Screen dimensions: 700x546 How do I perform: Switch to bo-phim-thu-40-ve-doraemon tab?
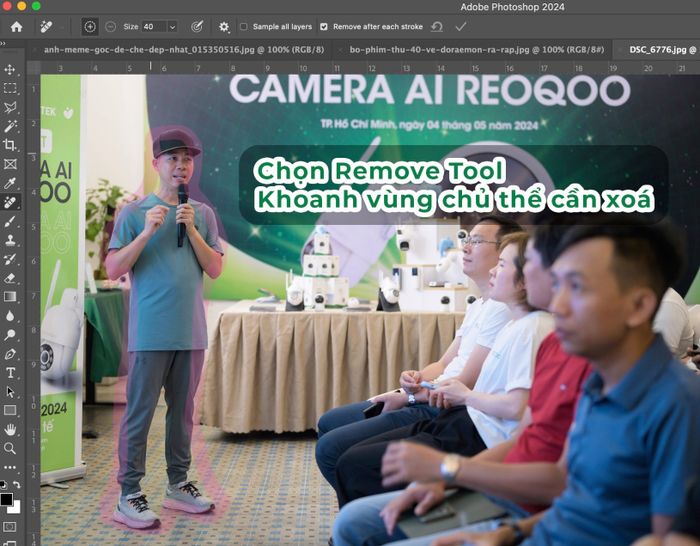476,50
